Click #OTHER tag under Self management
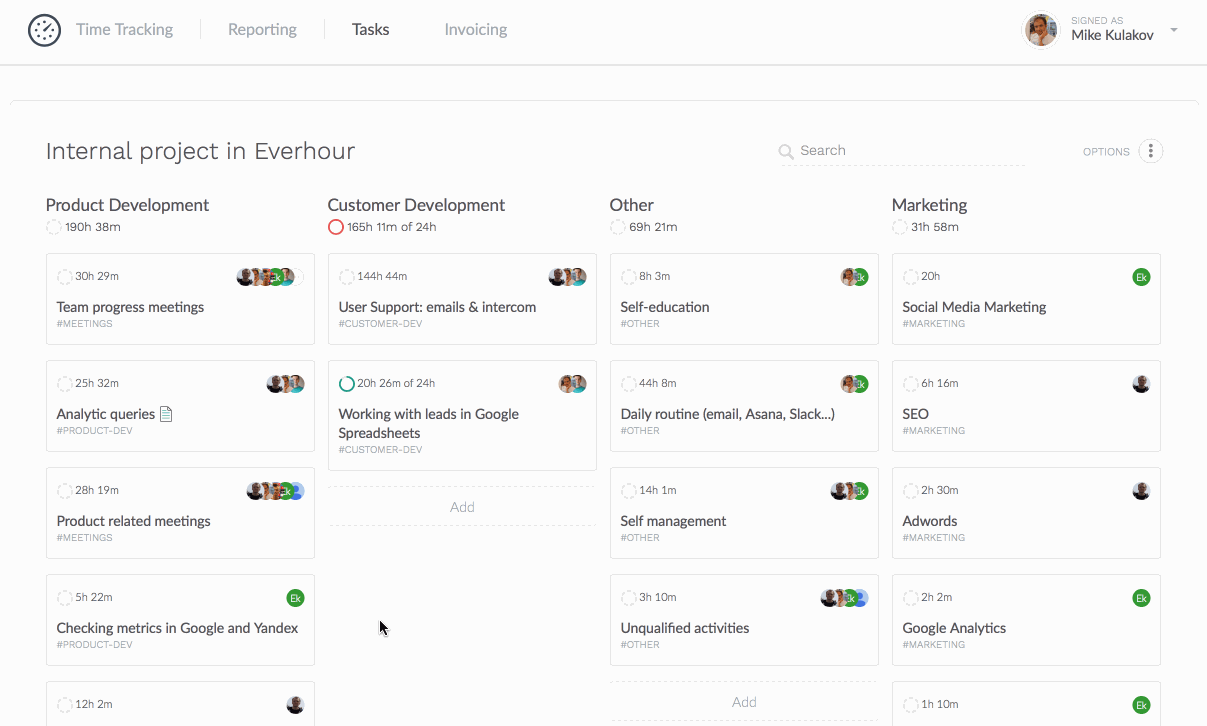1207x726 pixels. tap(640, 538)
